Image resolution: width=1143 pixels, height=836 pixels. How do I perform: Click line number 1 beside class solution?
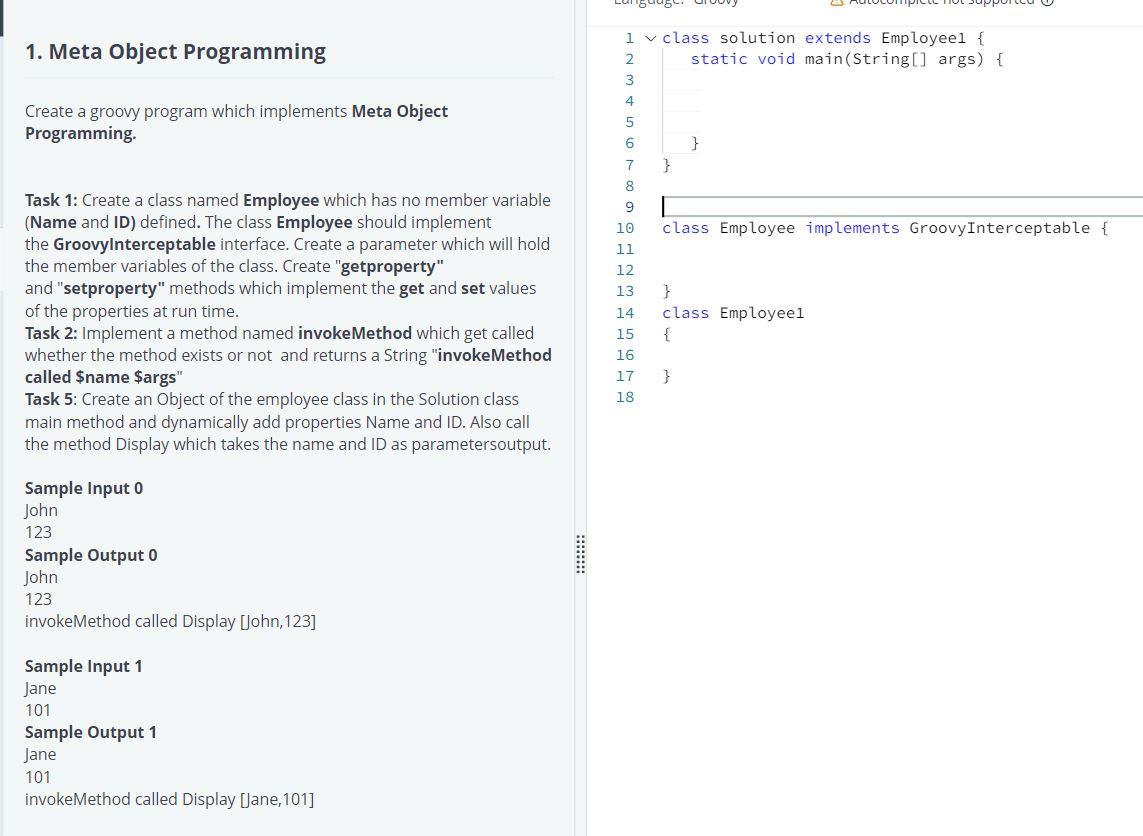pos(629,38)
